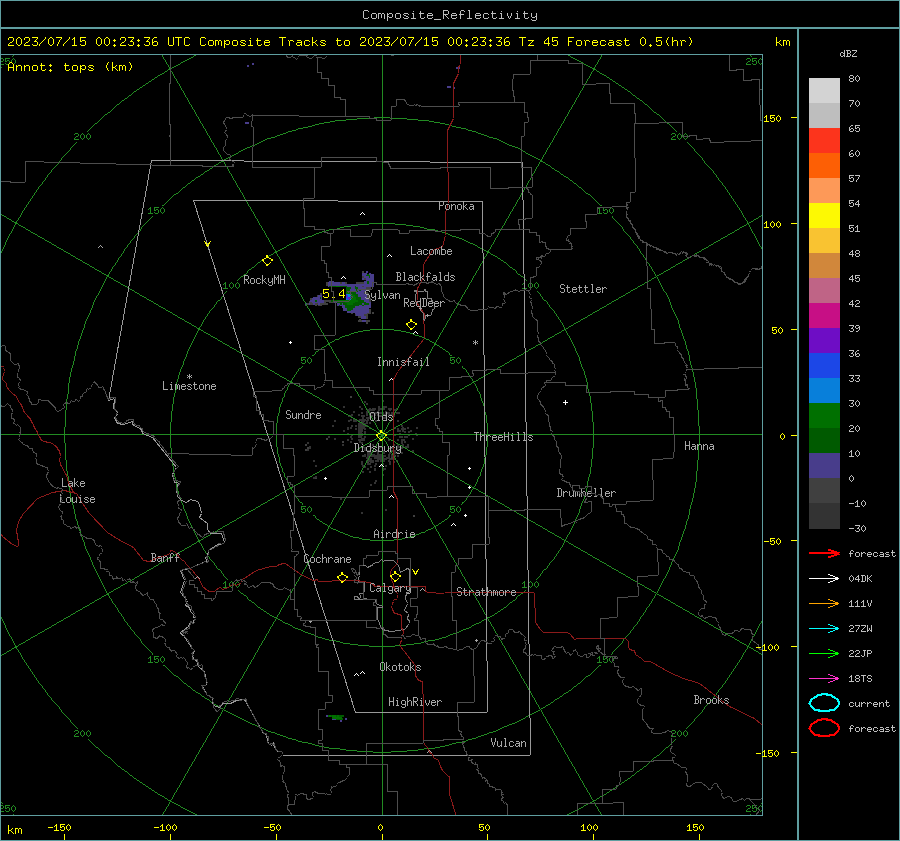Click the RedDeer city label
The height and width of the screenshot is (841, 900).
coord(424,303)
